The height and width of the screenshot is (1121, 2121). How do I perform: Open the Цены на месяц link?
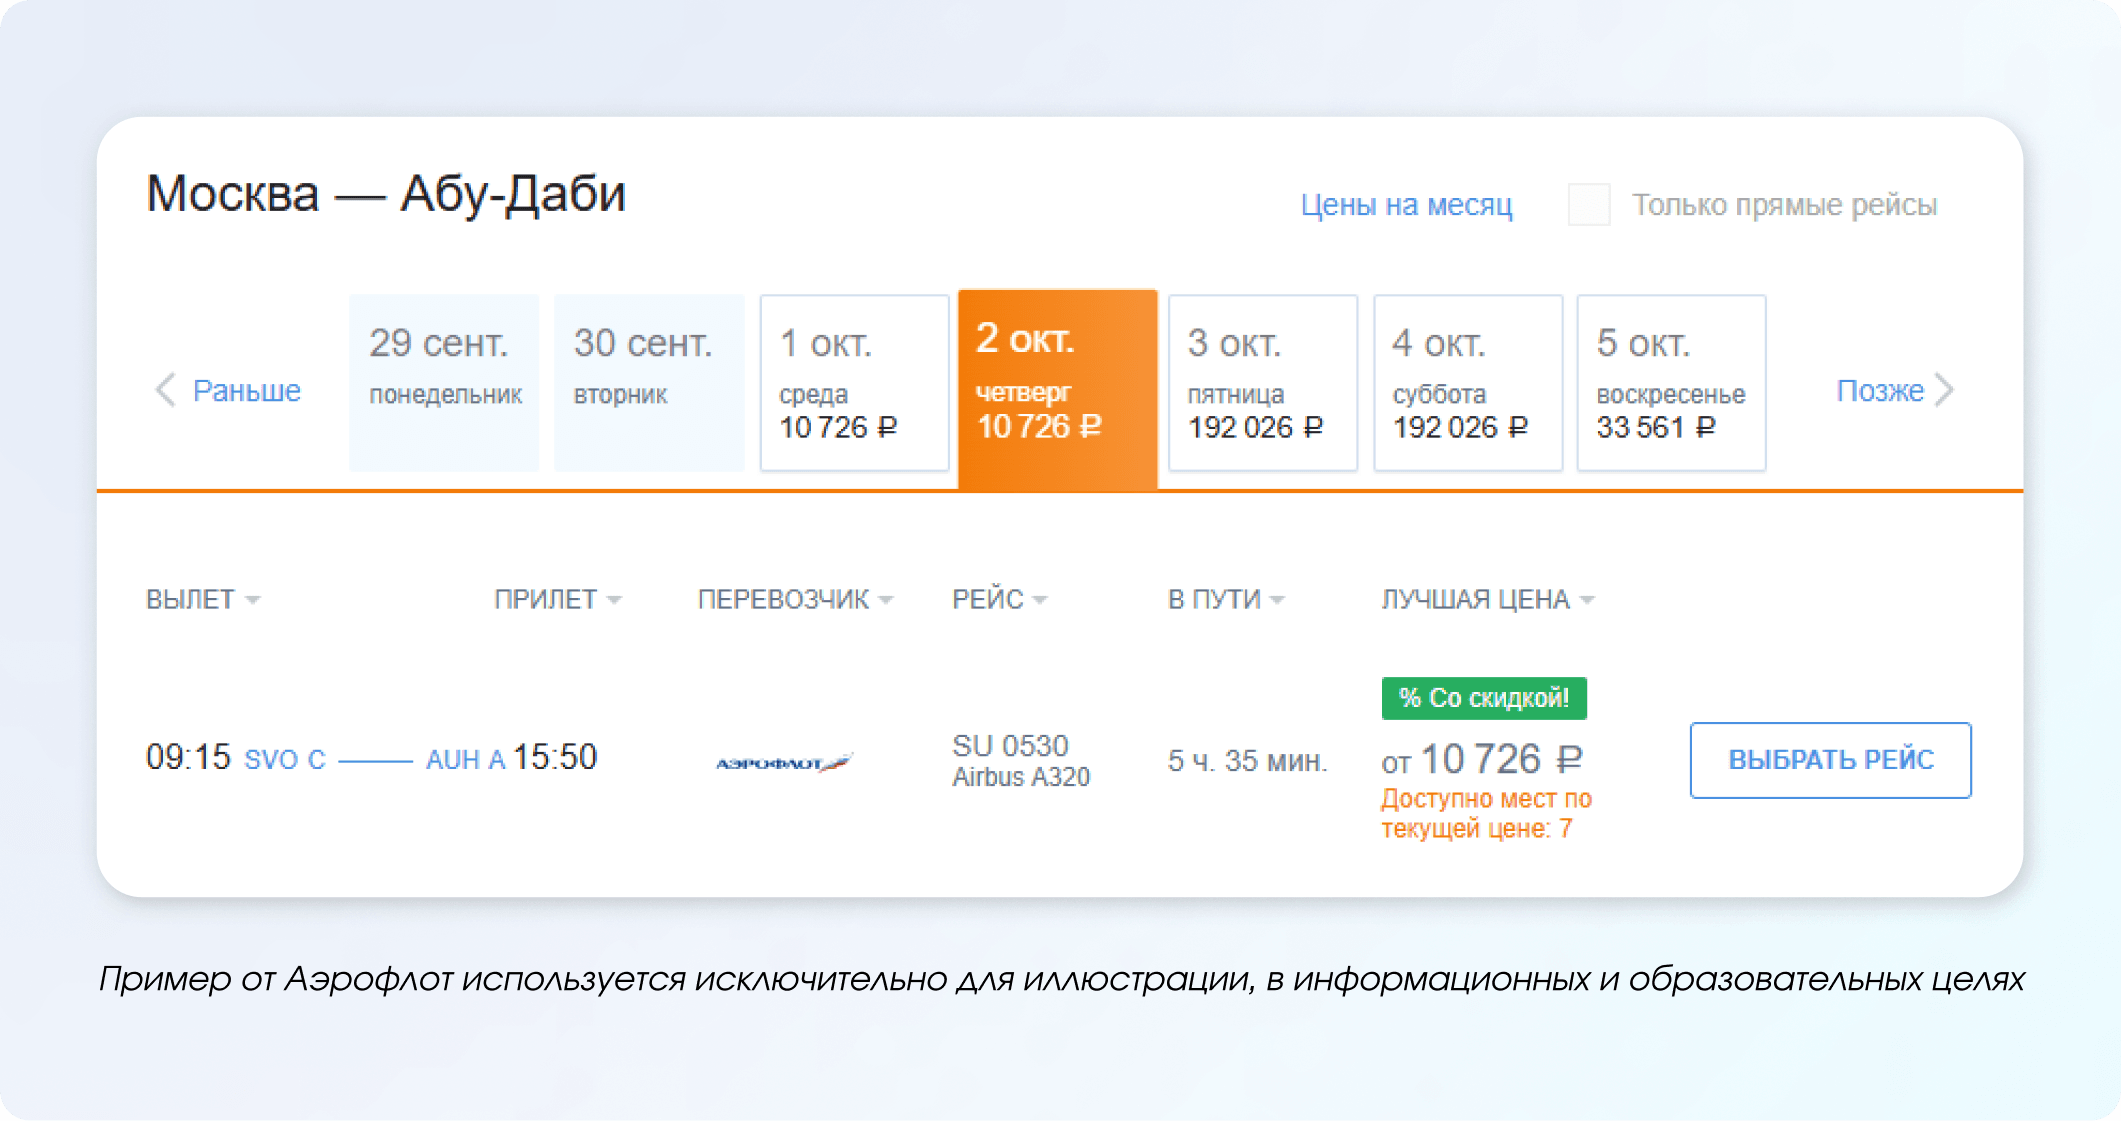(1407, 205)
